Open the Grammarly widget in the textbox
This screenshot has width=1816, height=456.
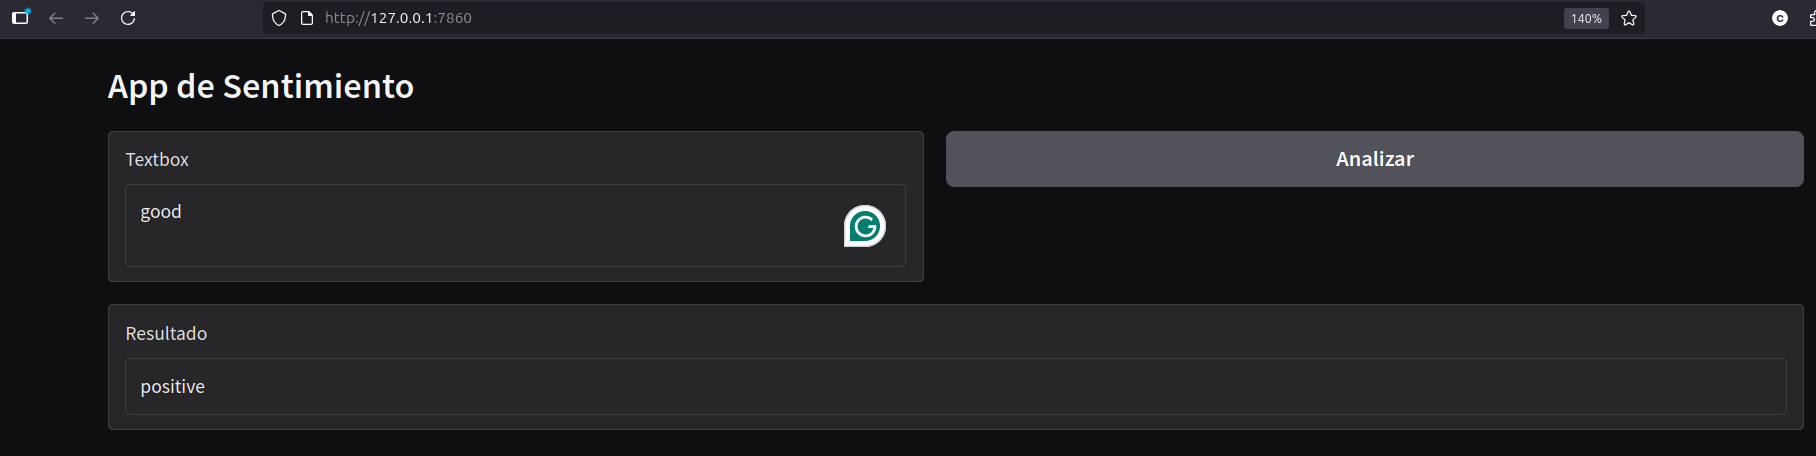(x=864, y=226)
